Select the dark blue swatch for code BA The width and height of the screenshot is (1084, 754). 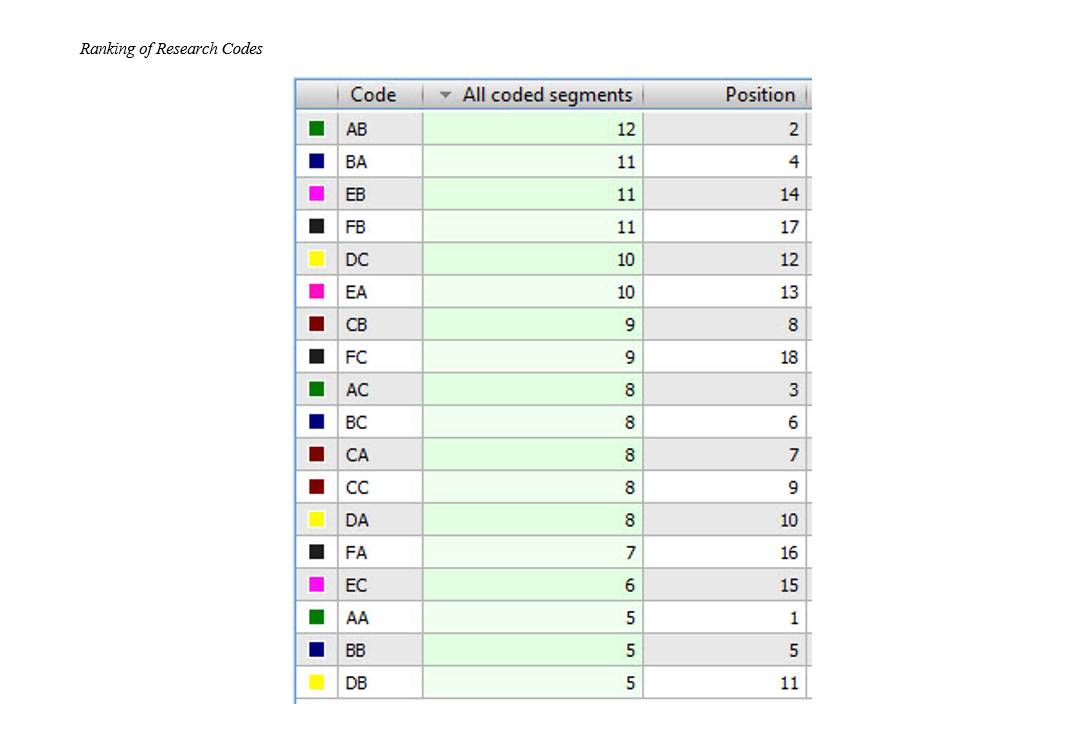point(317,161)
